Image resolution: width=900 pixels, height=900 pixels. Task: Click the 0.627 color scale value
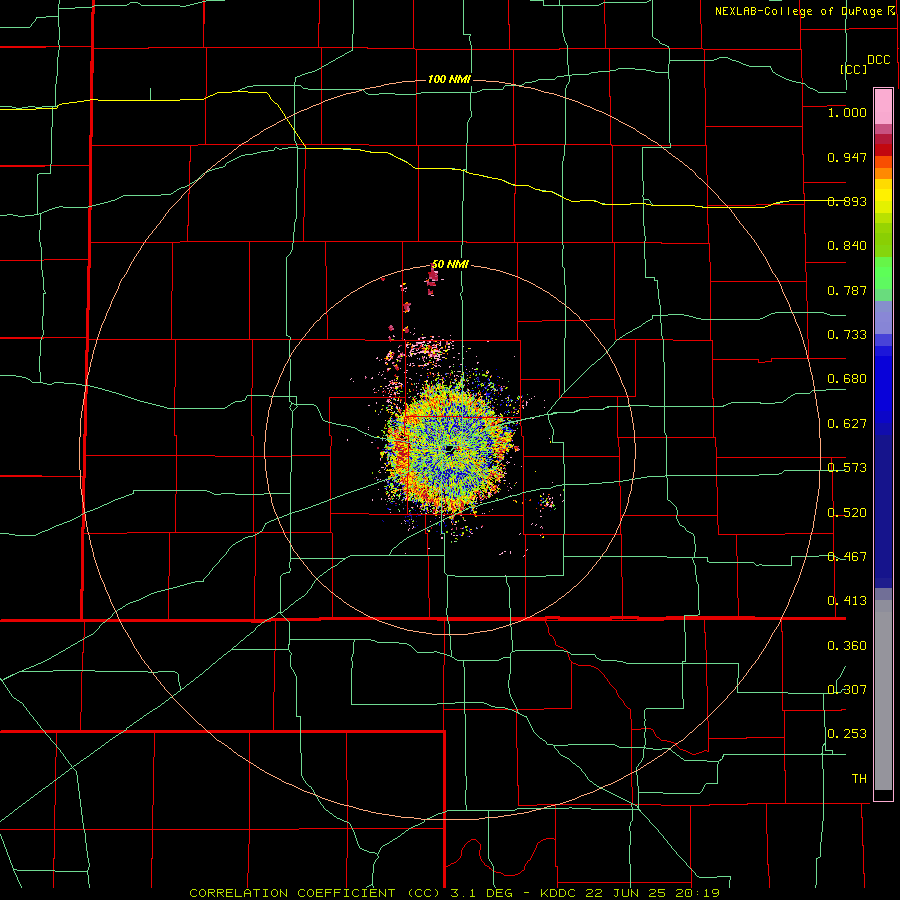[847, 424]
